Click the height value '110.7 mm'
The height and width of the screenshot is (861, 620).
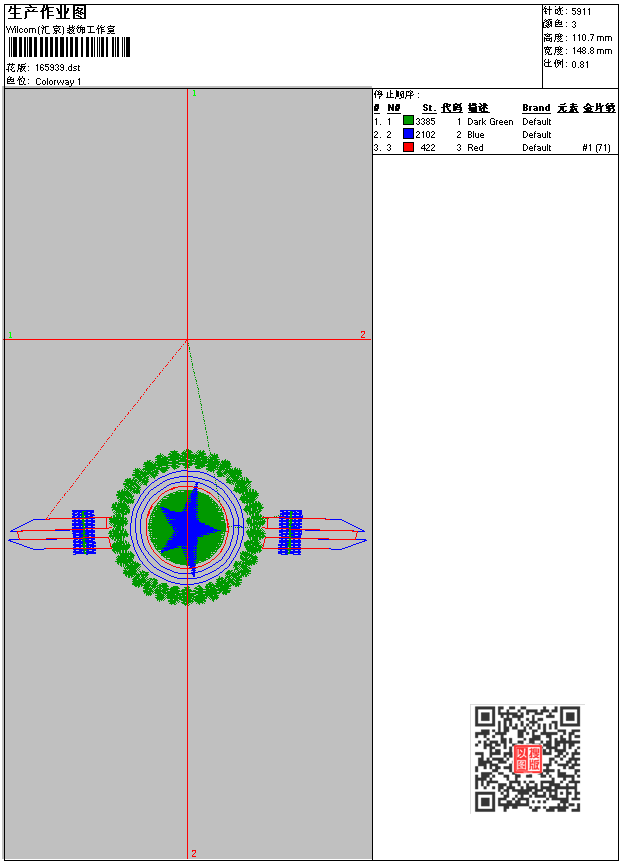click(x=592, y=38)
